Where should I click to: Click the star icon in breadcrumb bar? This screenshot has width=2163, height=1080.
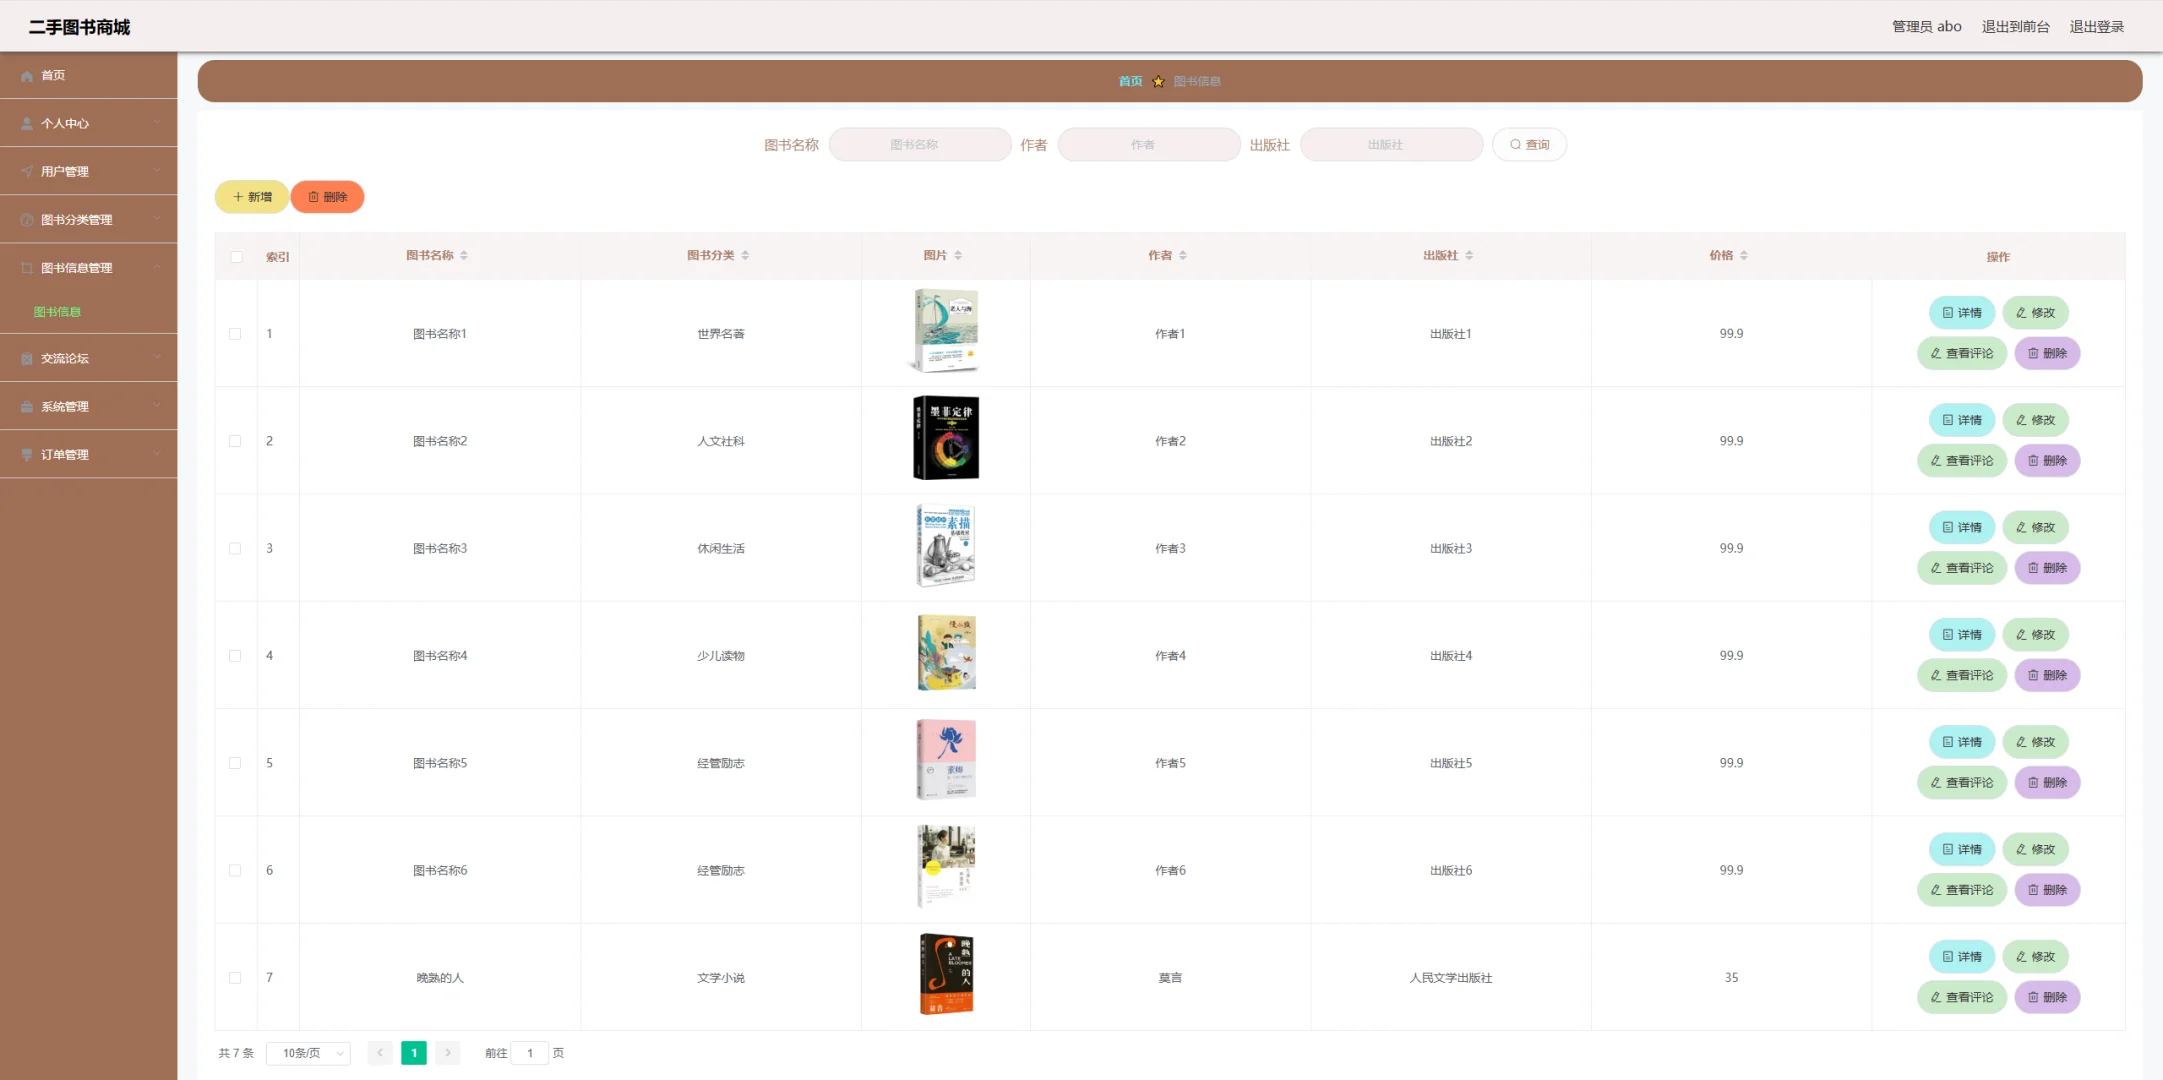pos(1158,82)
